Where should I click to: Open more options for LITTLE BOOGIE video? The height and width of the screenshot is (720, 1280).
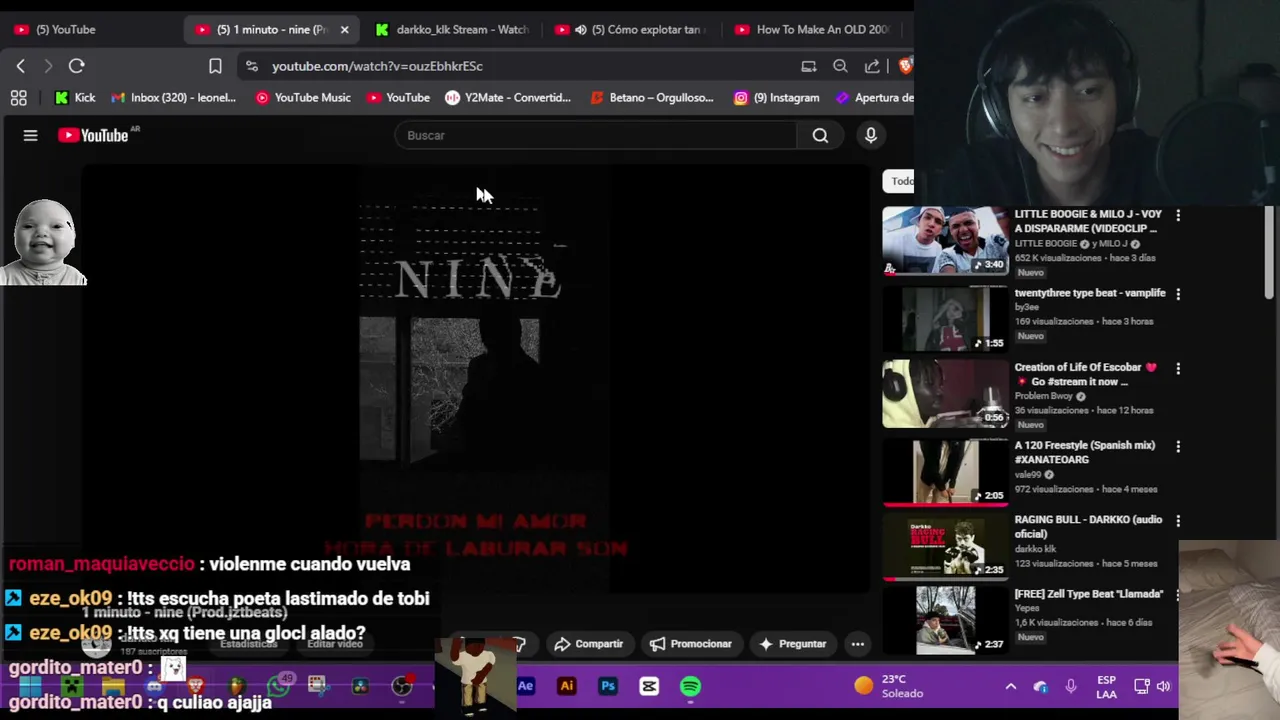coord(1178,215)
